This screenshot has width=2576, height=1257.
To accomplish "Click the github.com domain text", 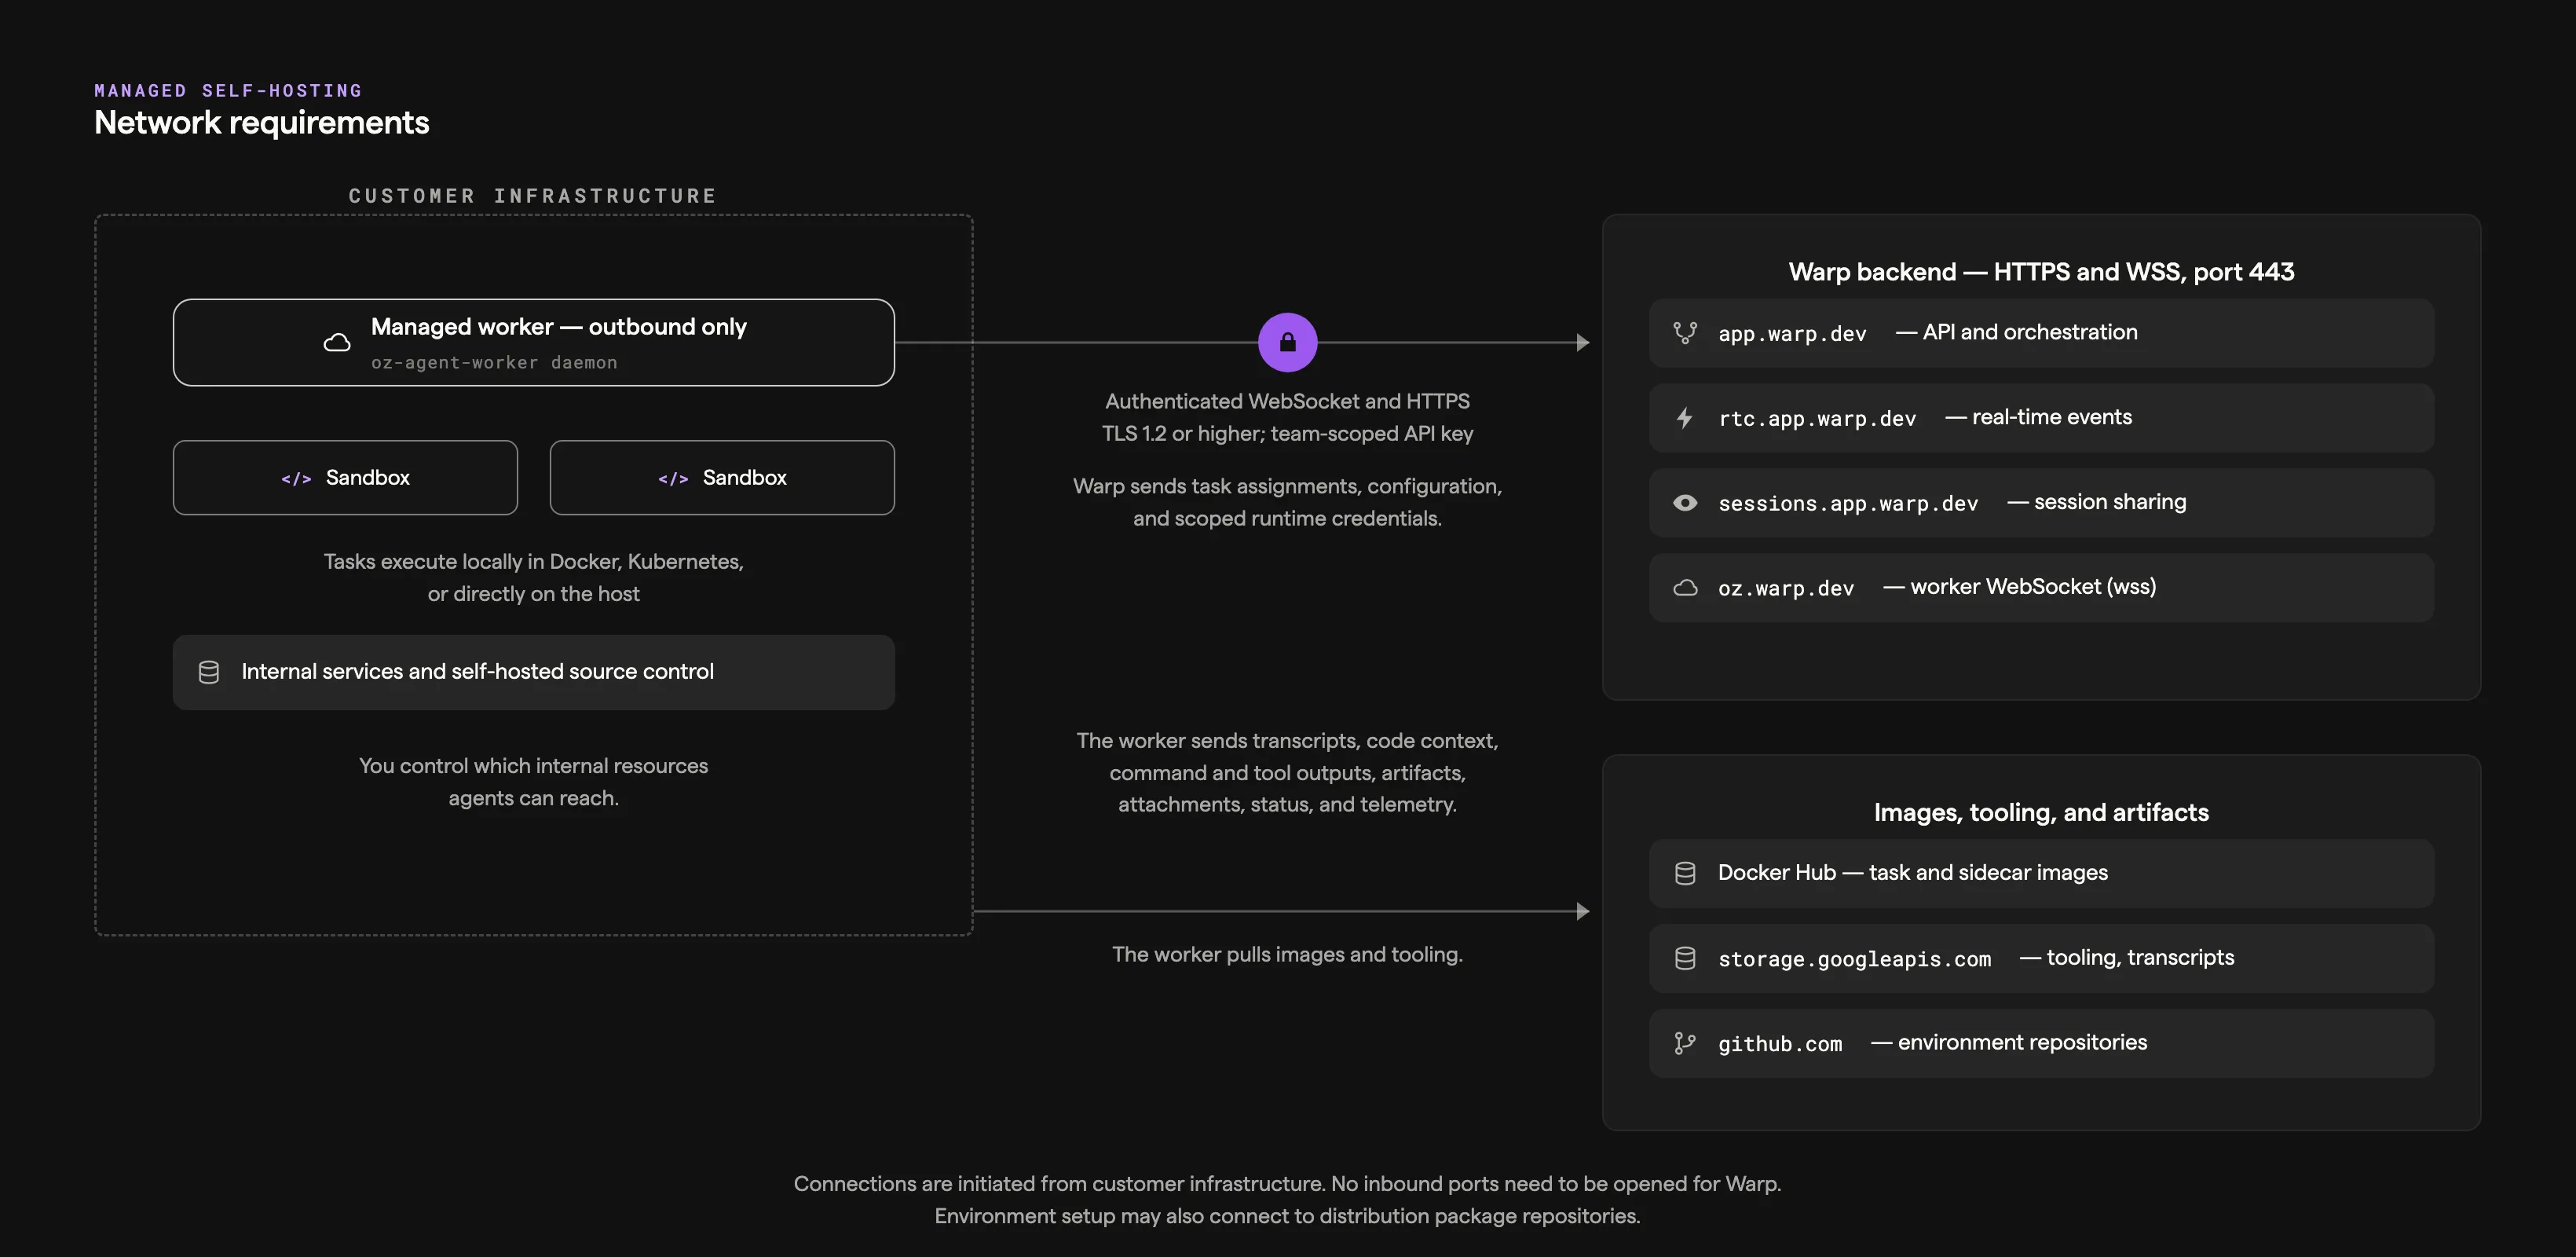I will click(x=1780, y=1044).
